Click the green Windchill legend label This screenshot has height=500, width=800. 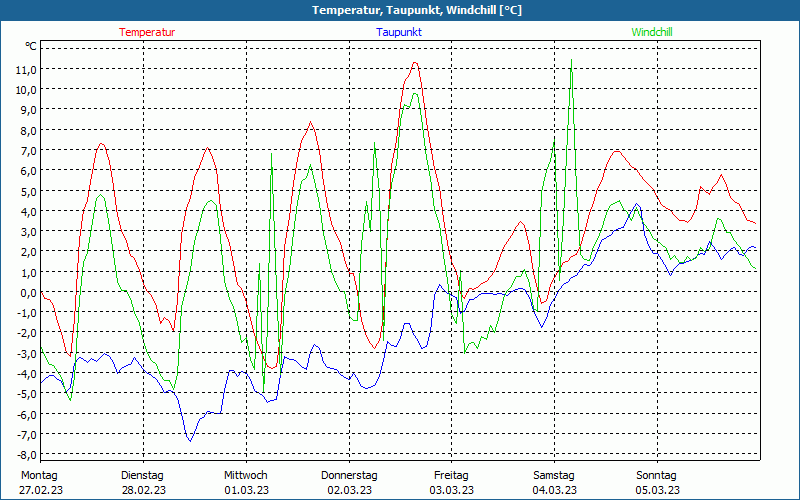652,32
